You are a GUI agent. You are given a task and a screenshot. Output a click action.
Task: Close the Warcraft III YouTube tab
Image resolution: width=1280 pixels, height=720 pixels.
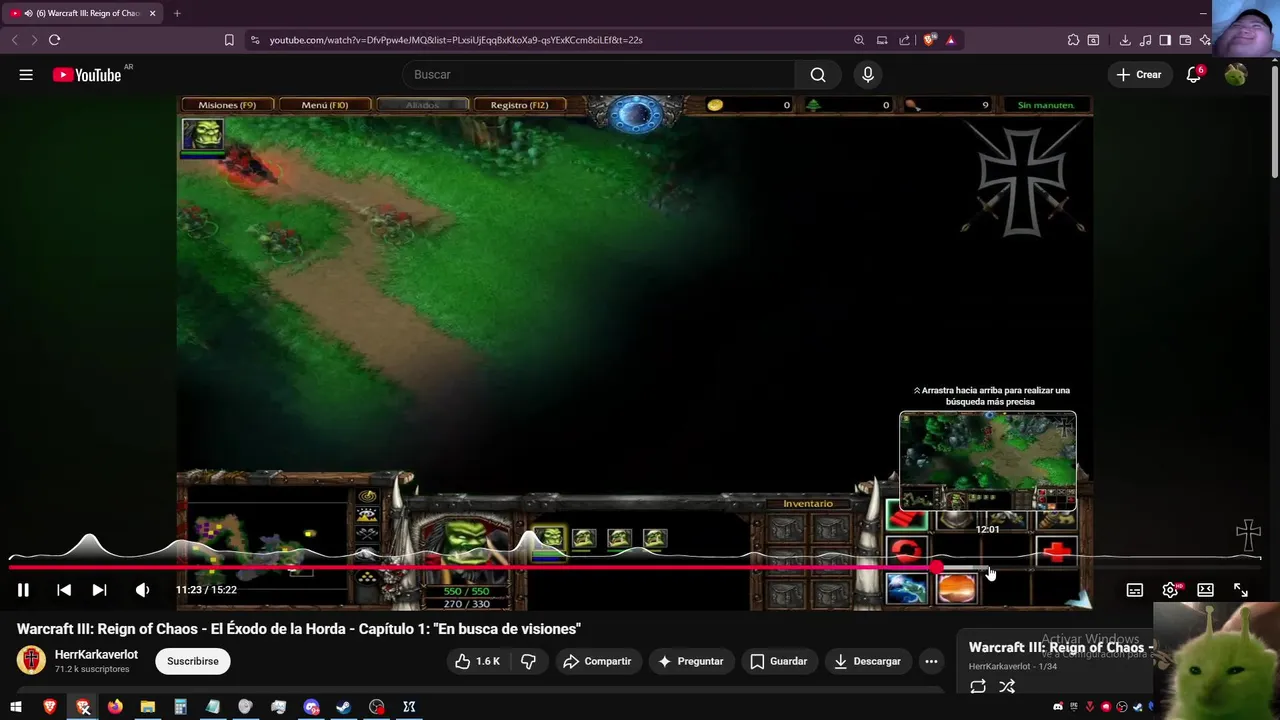(153, 13)
